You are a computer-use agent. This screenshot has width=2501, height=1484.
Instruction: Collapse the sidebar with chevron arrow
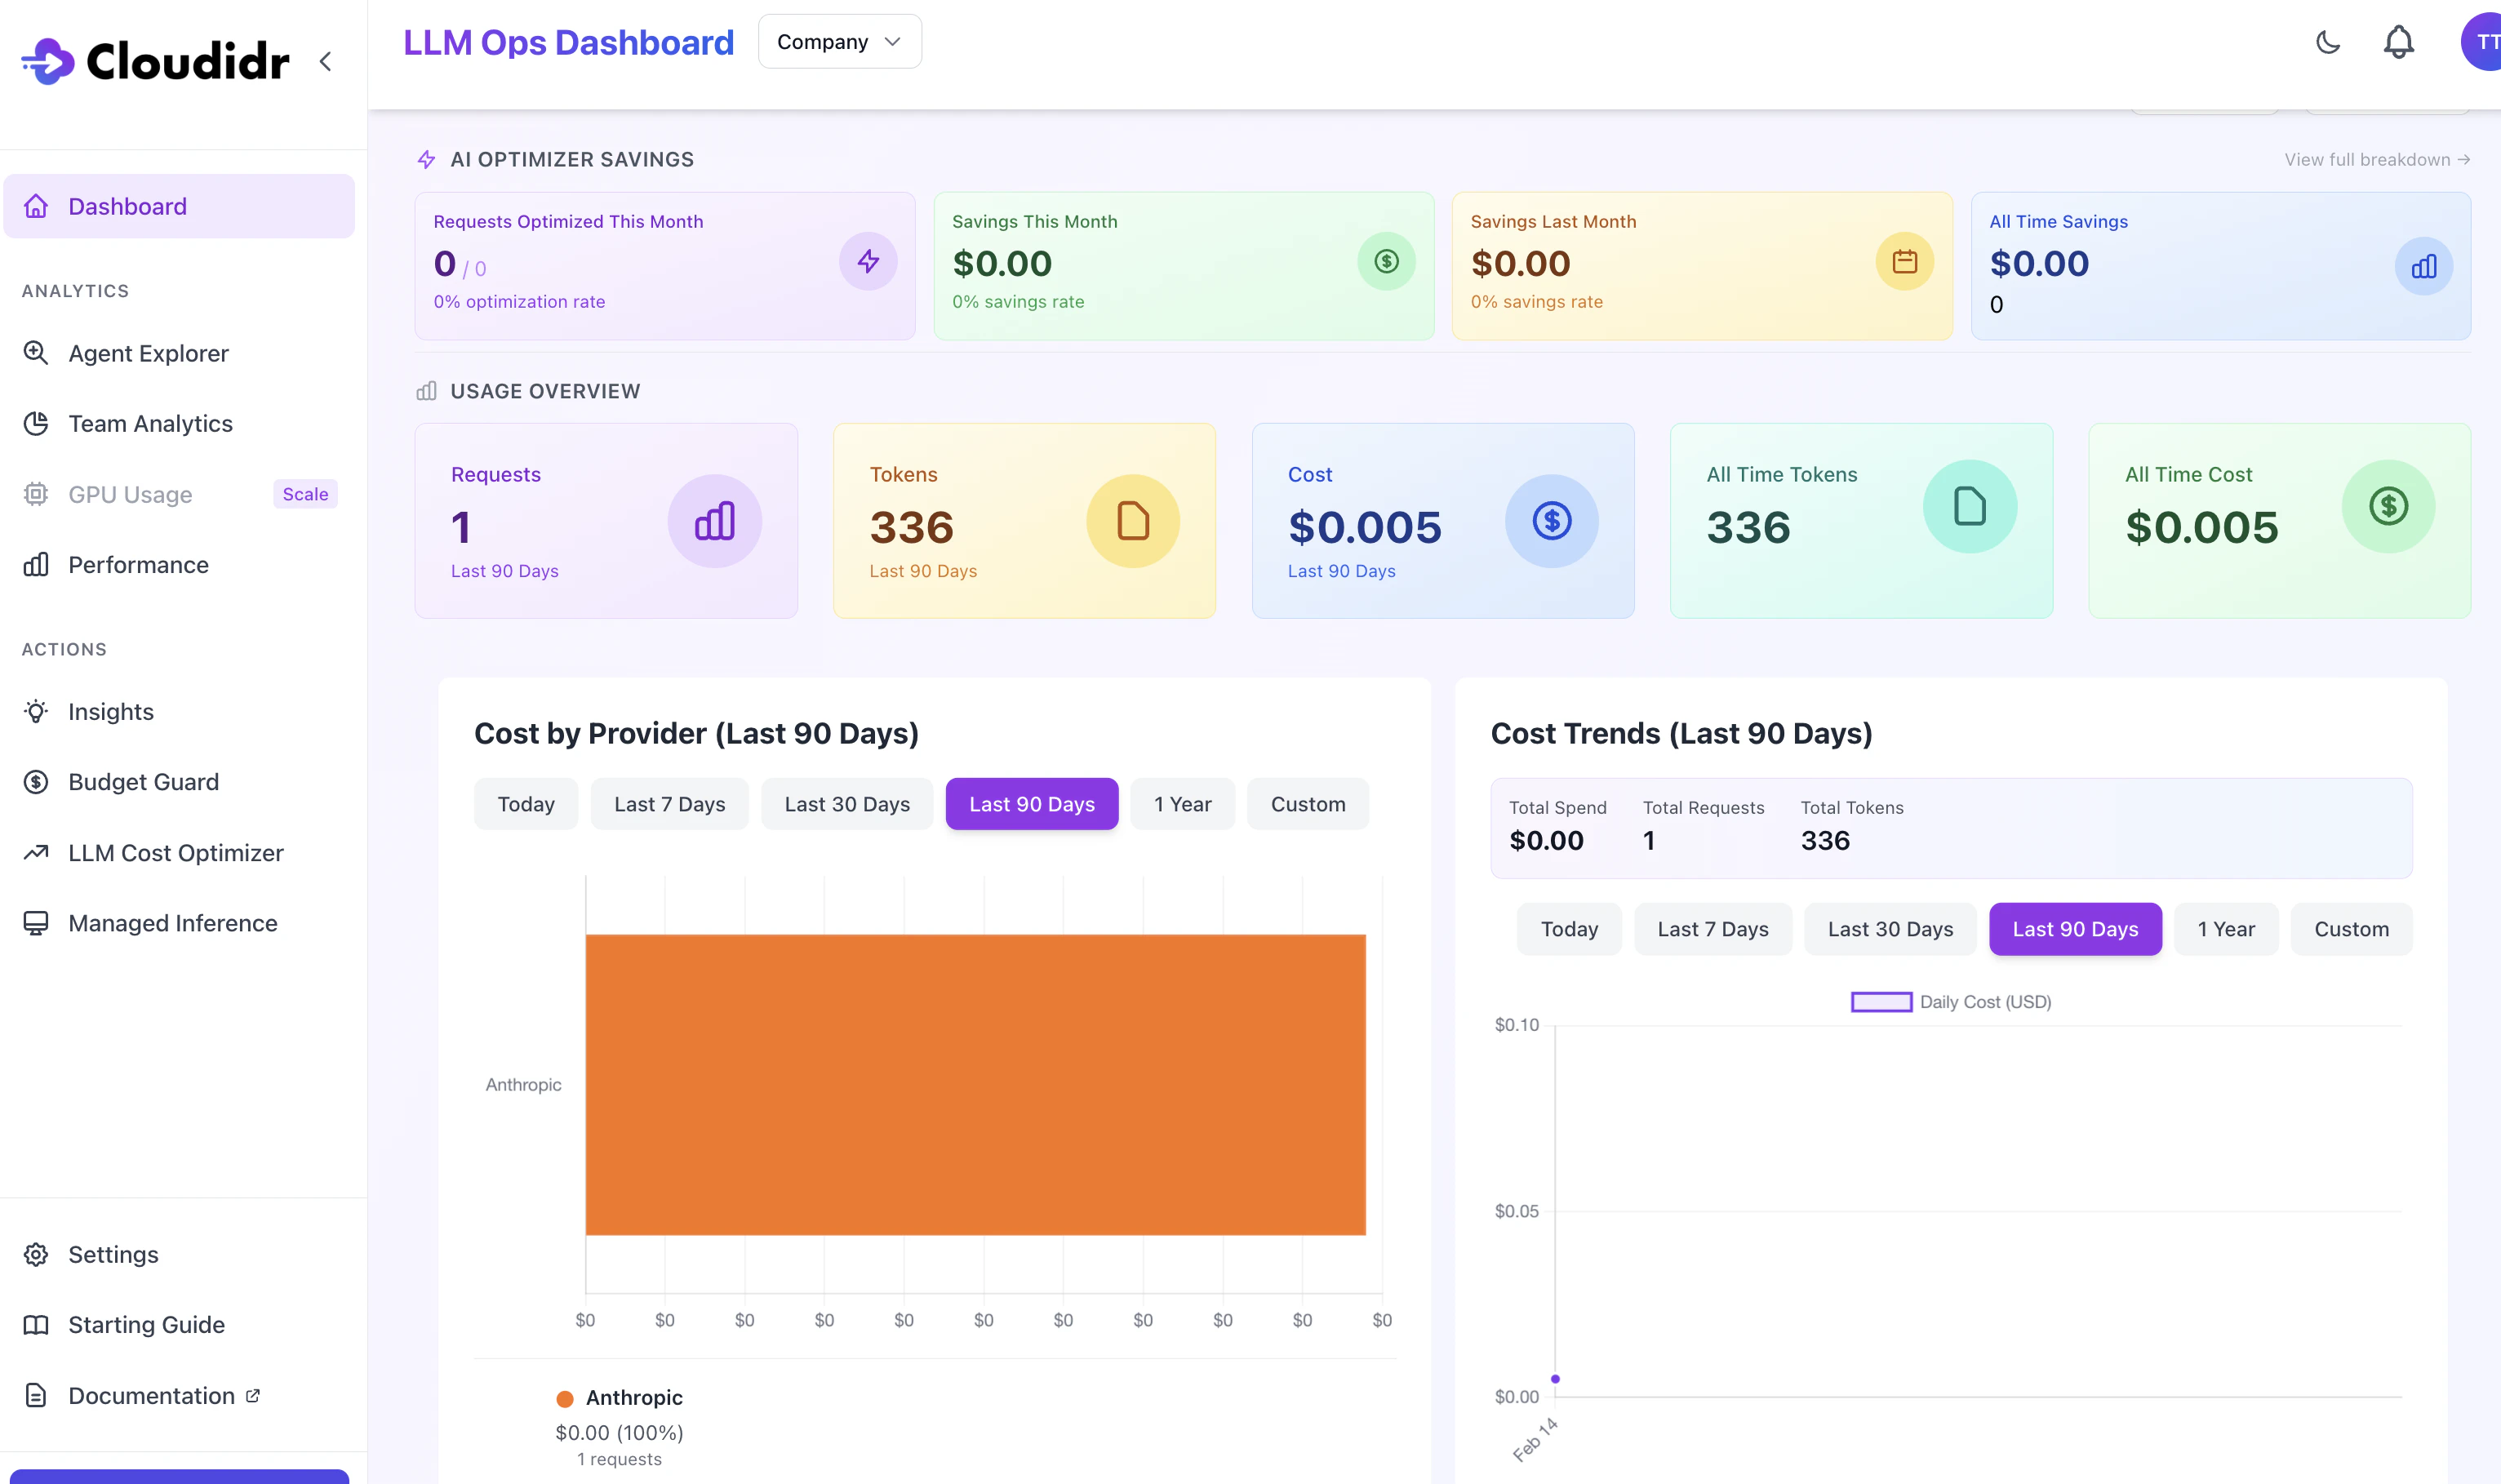[x=325, y=62]
